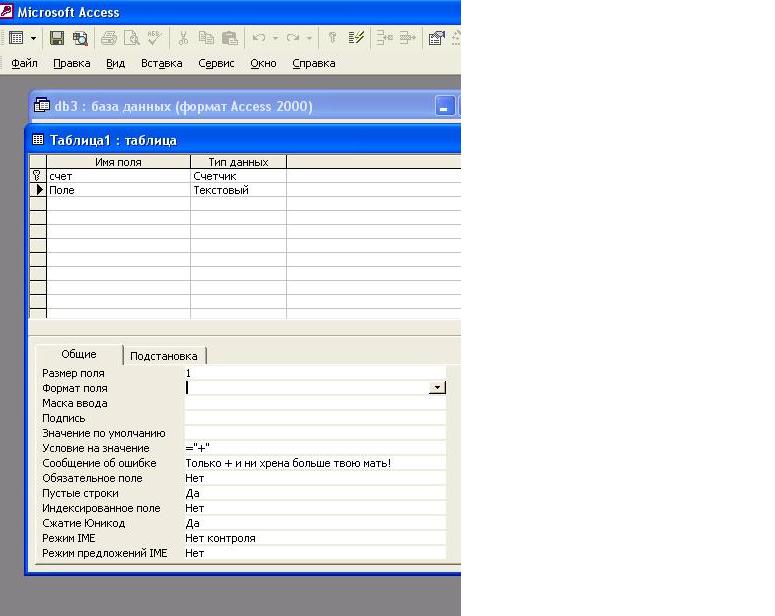Screen dimensions: 775x616
Task: Click the Сообщение об ошибке field
Action: tap(315, 463)
